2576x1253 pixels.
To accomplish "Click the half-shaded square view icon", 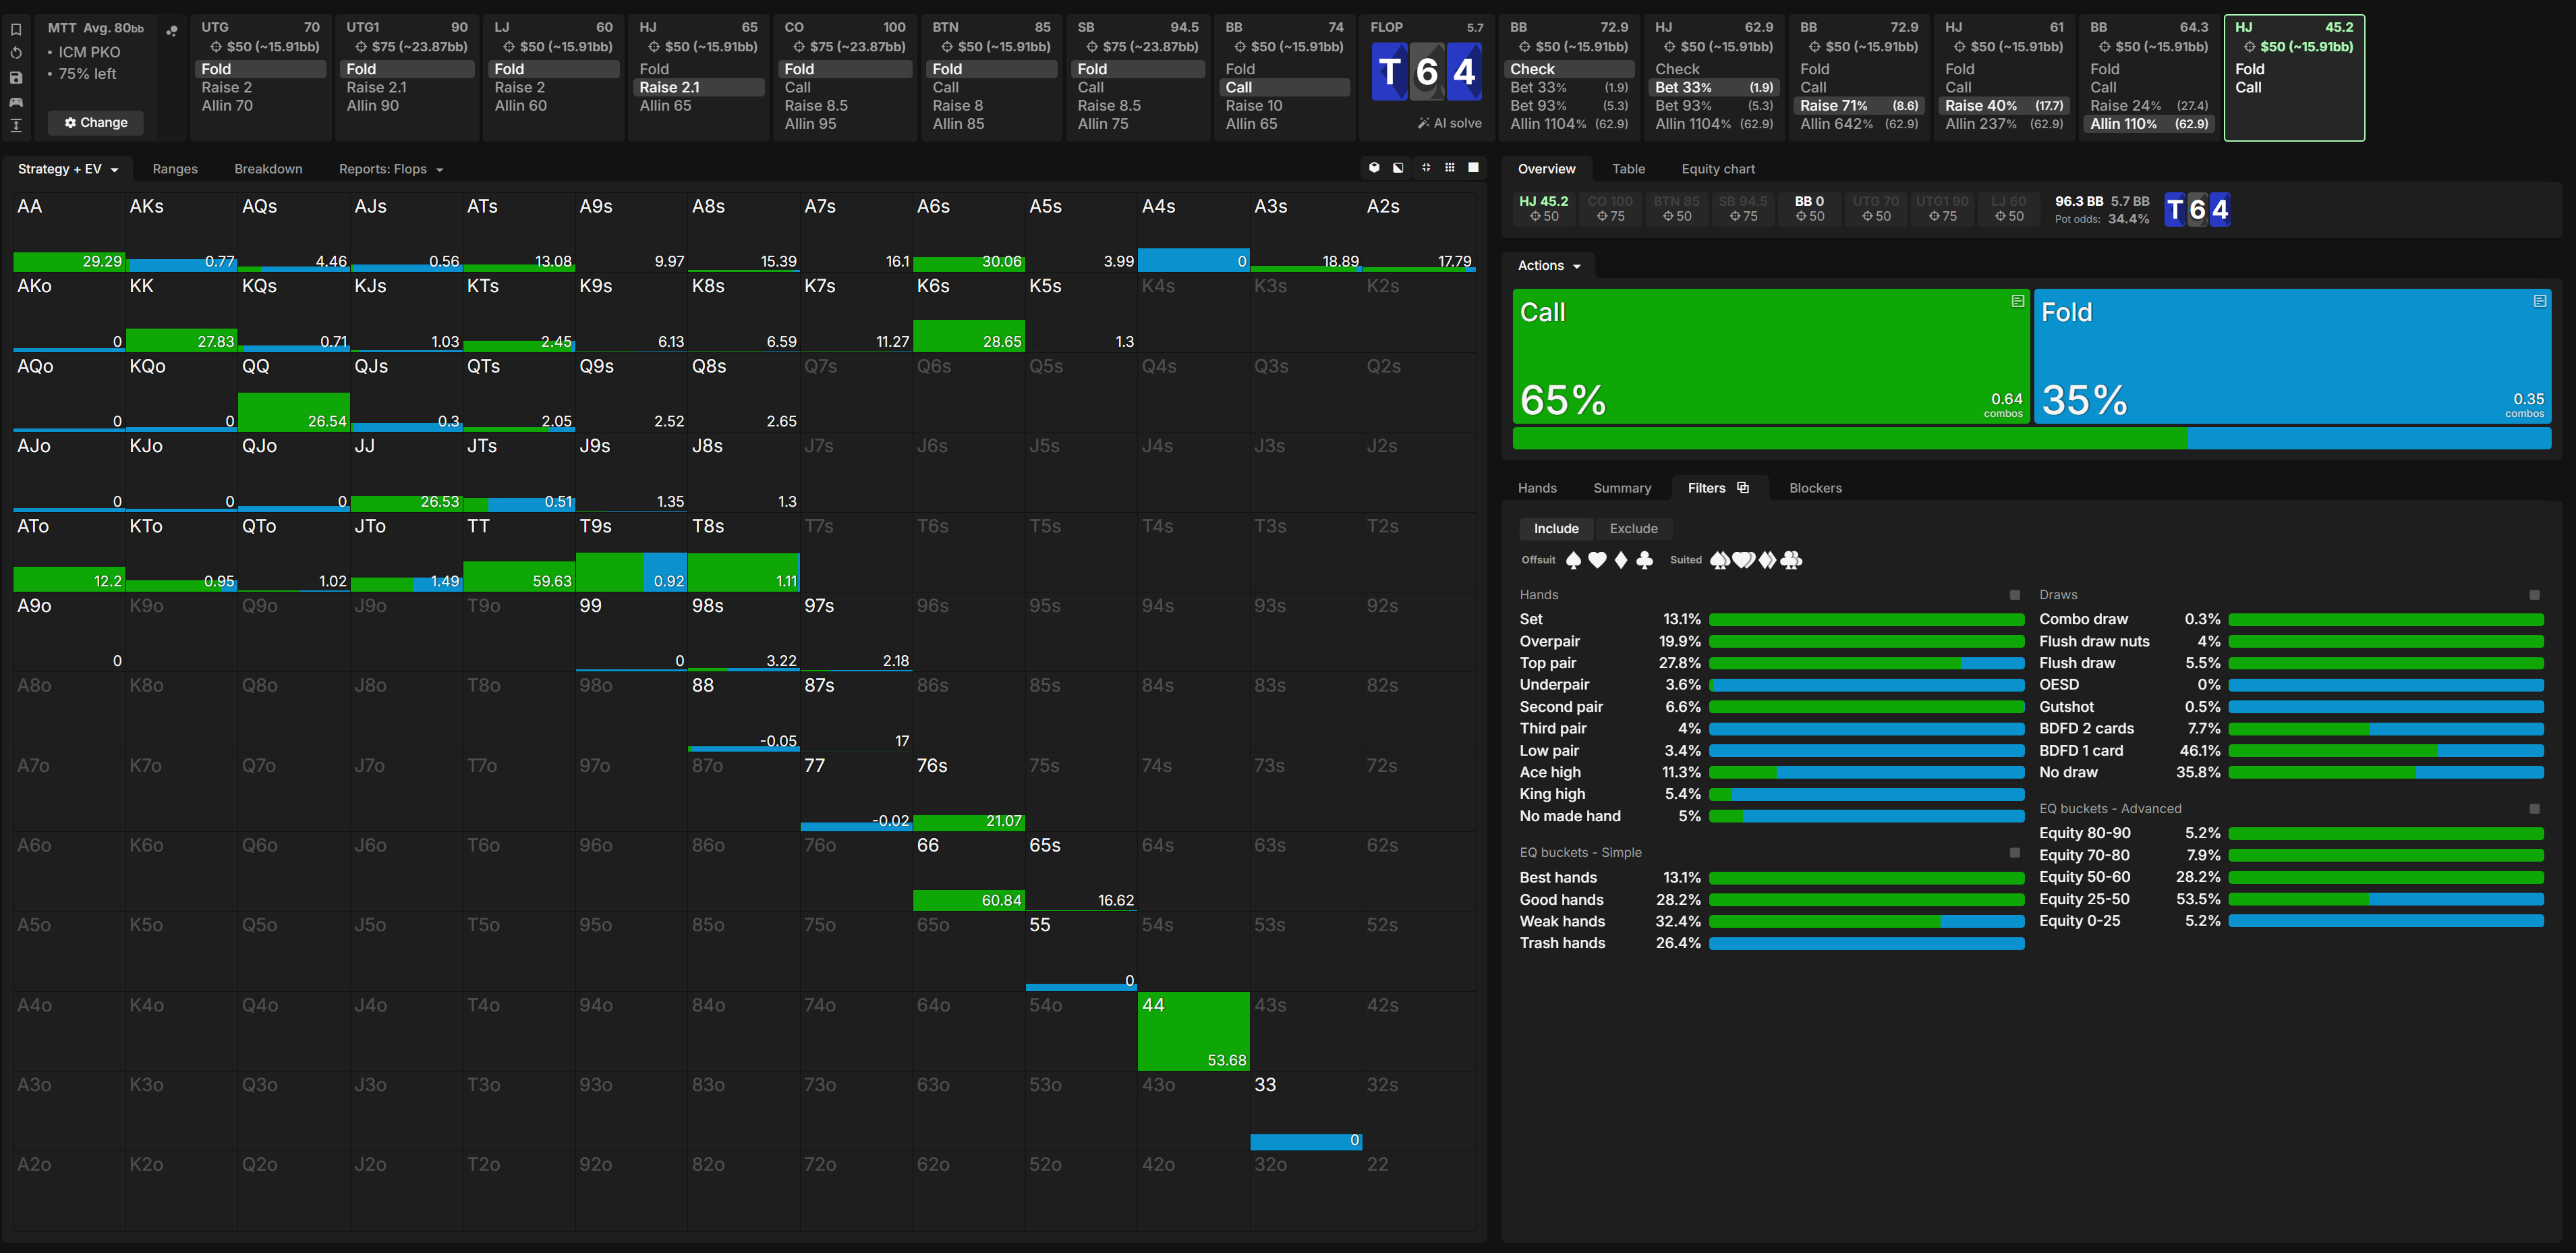I will 1398,168.
